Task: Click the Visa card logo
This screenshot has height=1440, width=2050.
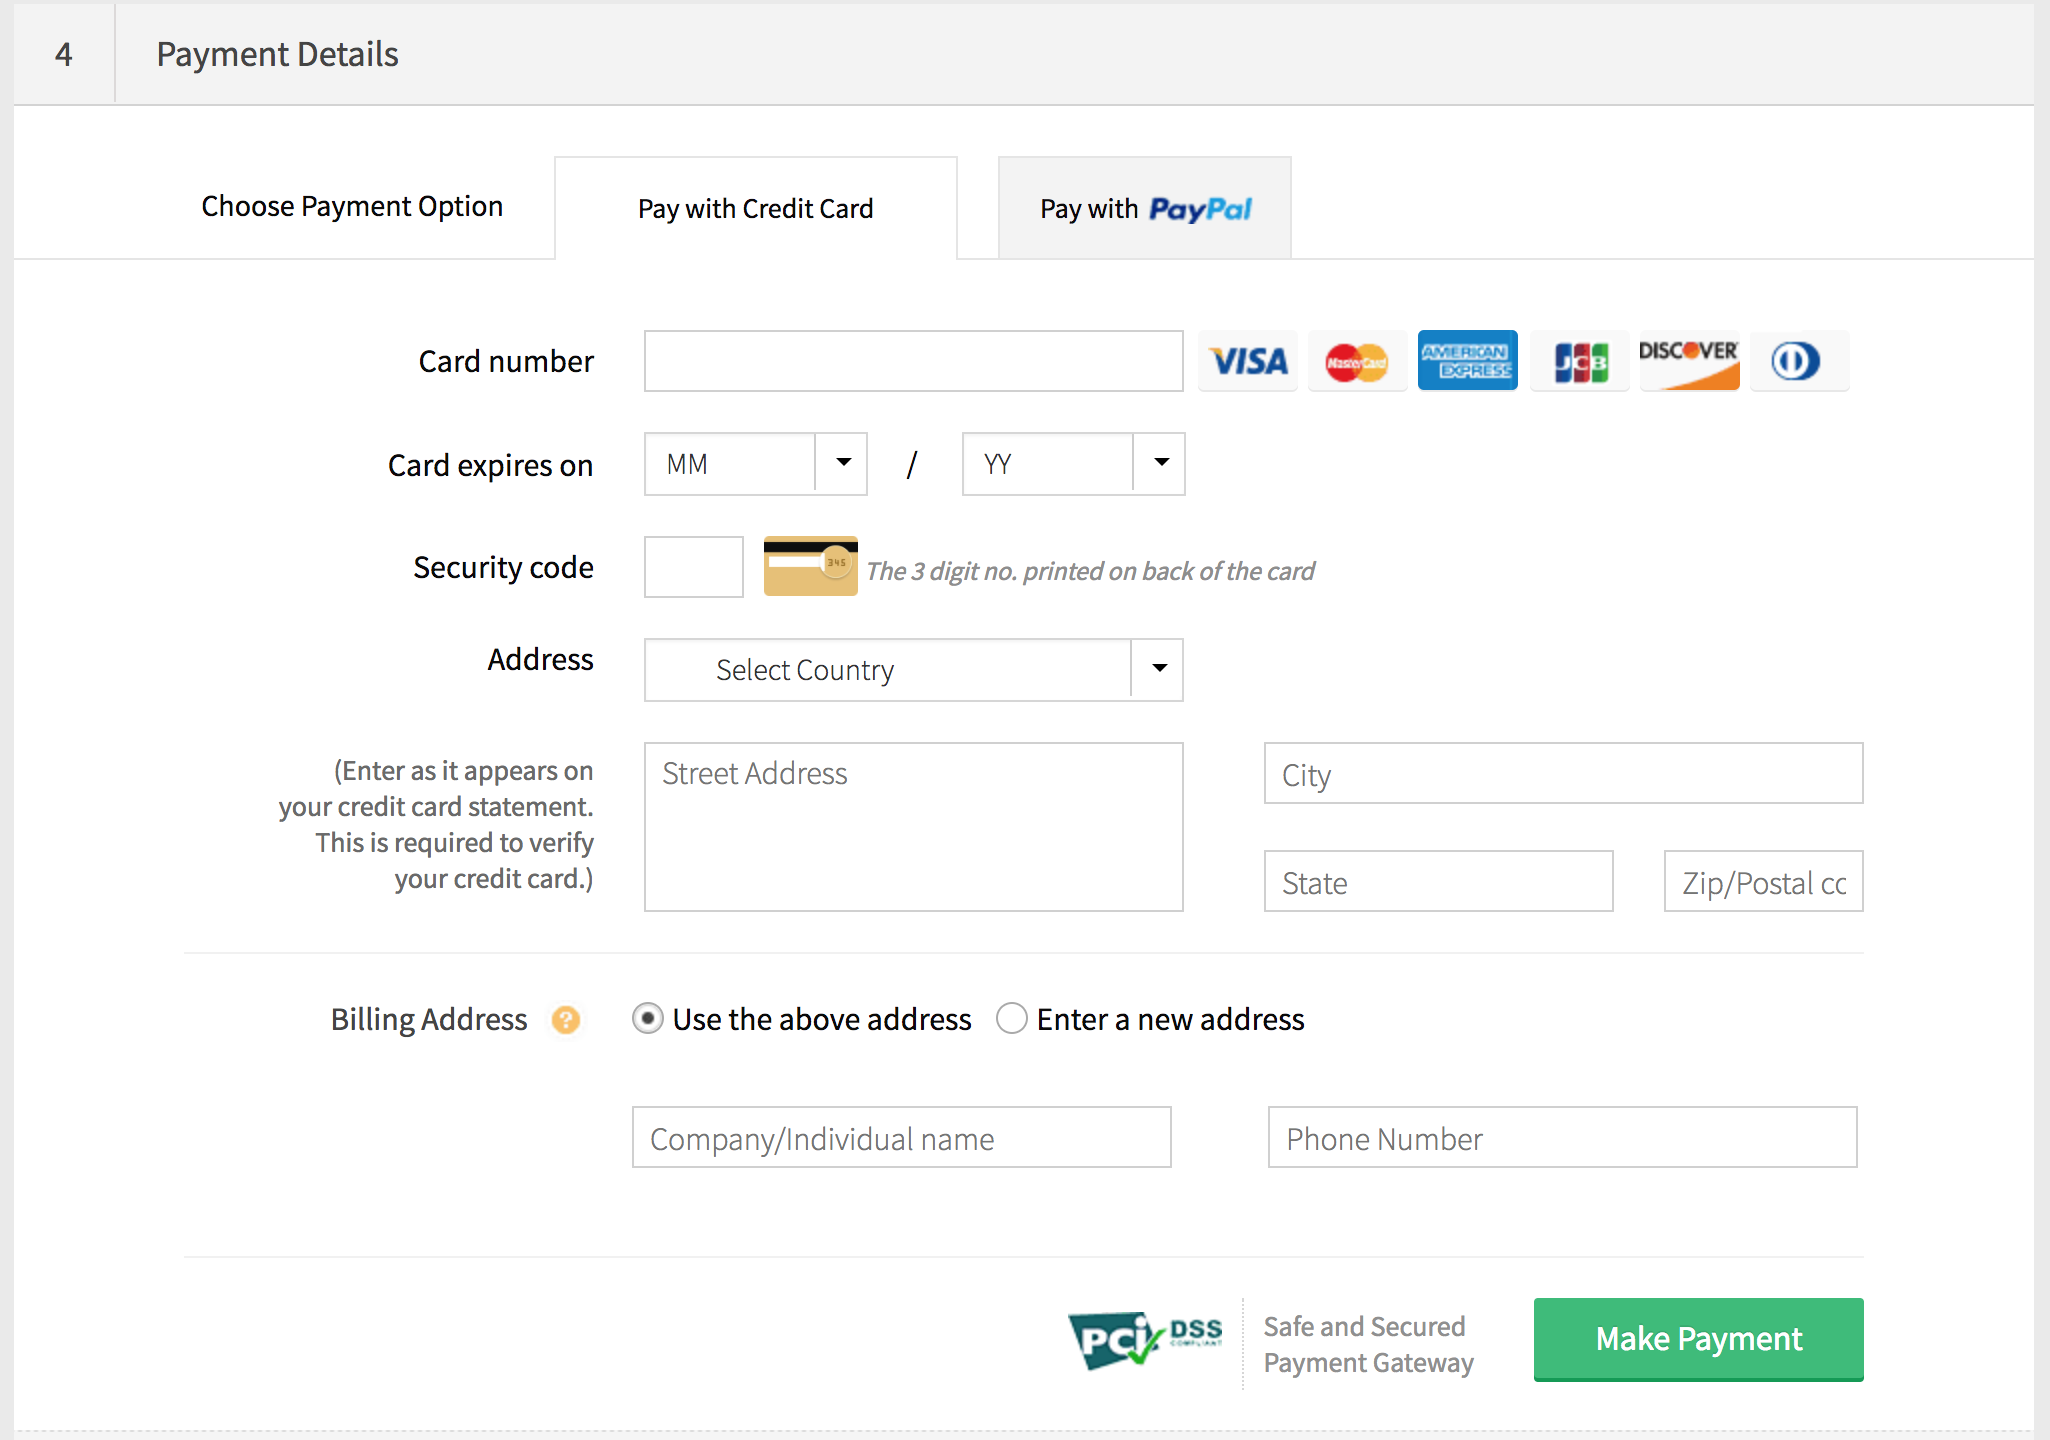Action: point(1248,361)
